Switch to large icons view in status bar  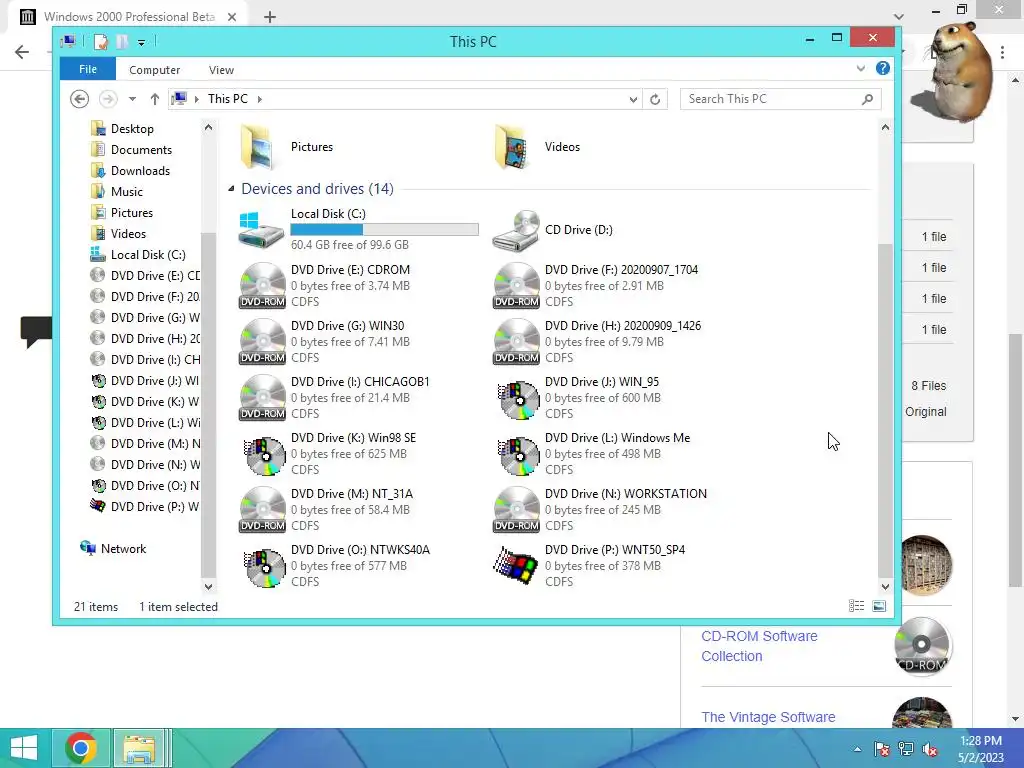pyautogui.click(x=879, y=606)
